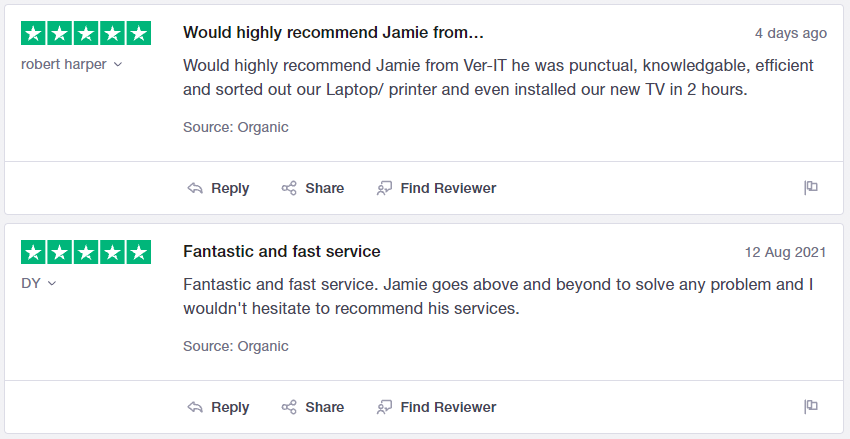The image size is (850, 439).
Task: Flag robert harper's review
Action: tap(811, 188)
